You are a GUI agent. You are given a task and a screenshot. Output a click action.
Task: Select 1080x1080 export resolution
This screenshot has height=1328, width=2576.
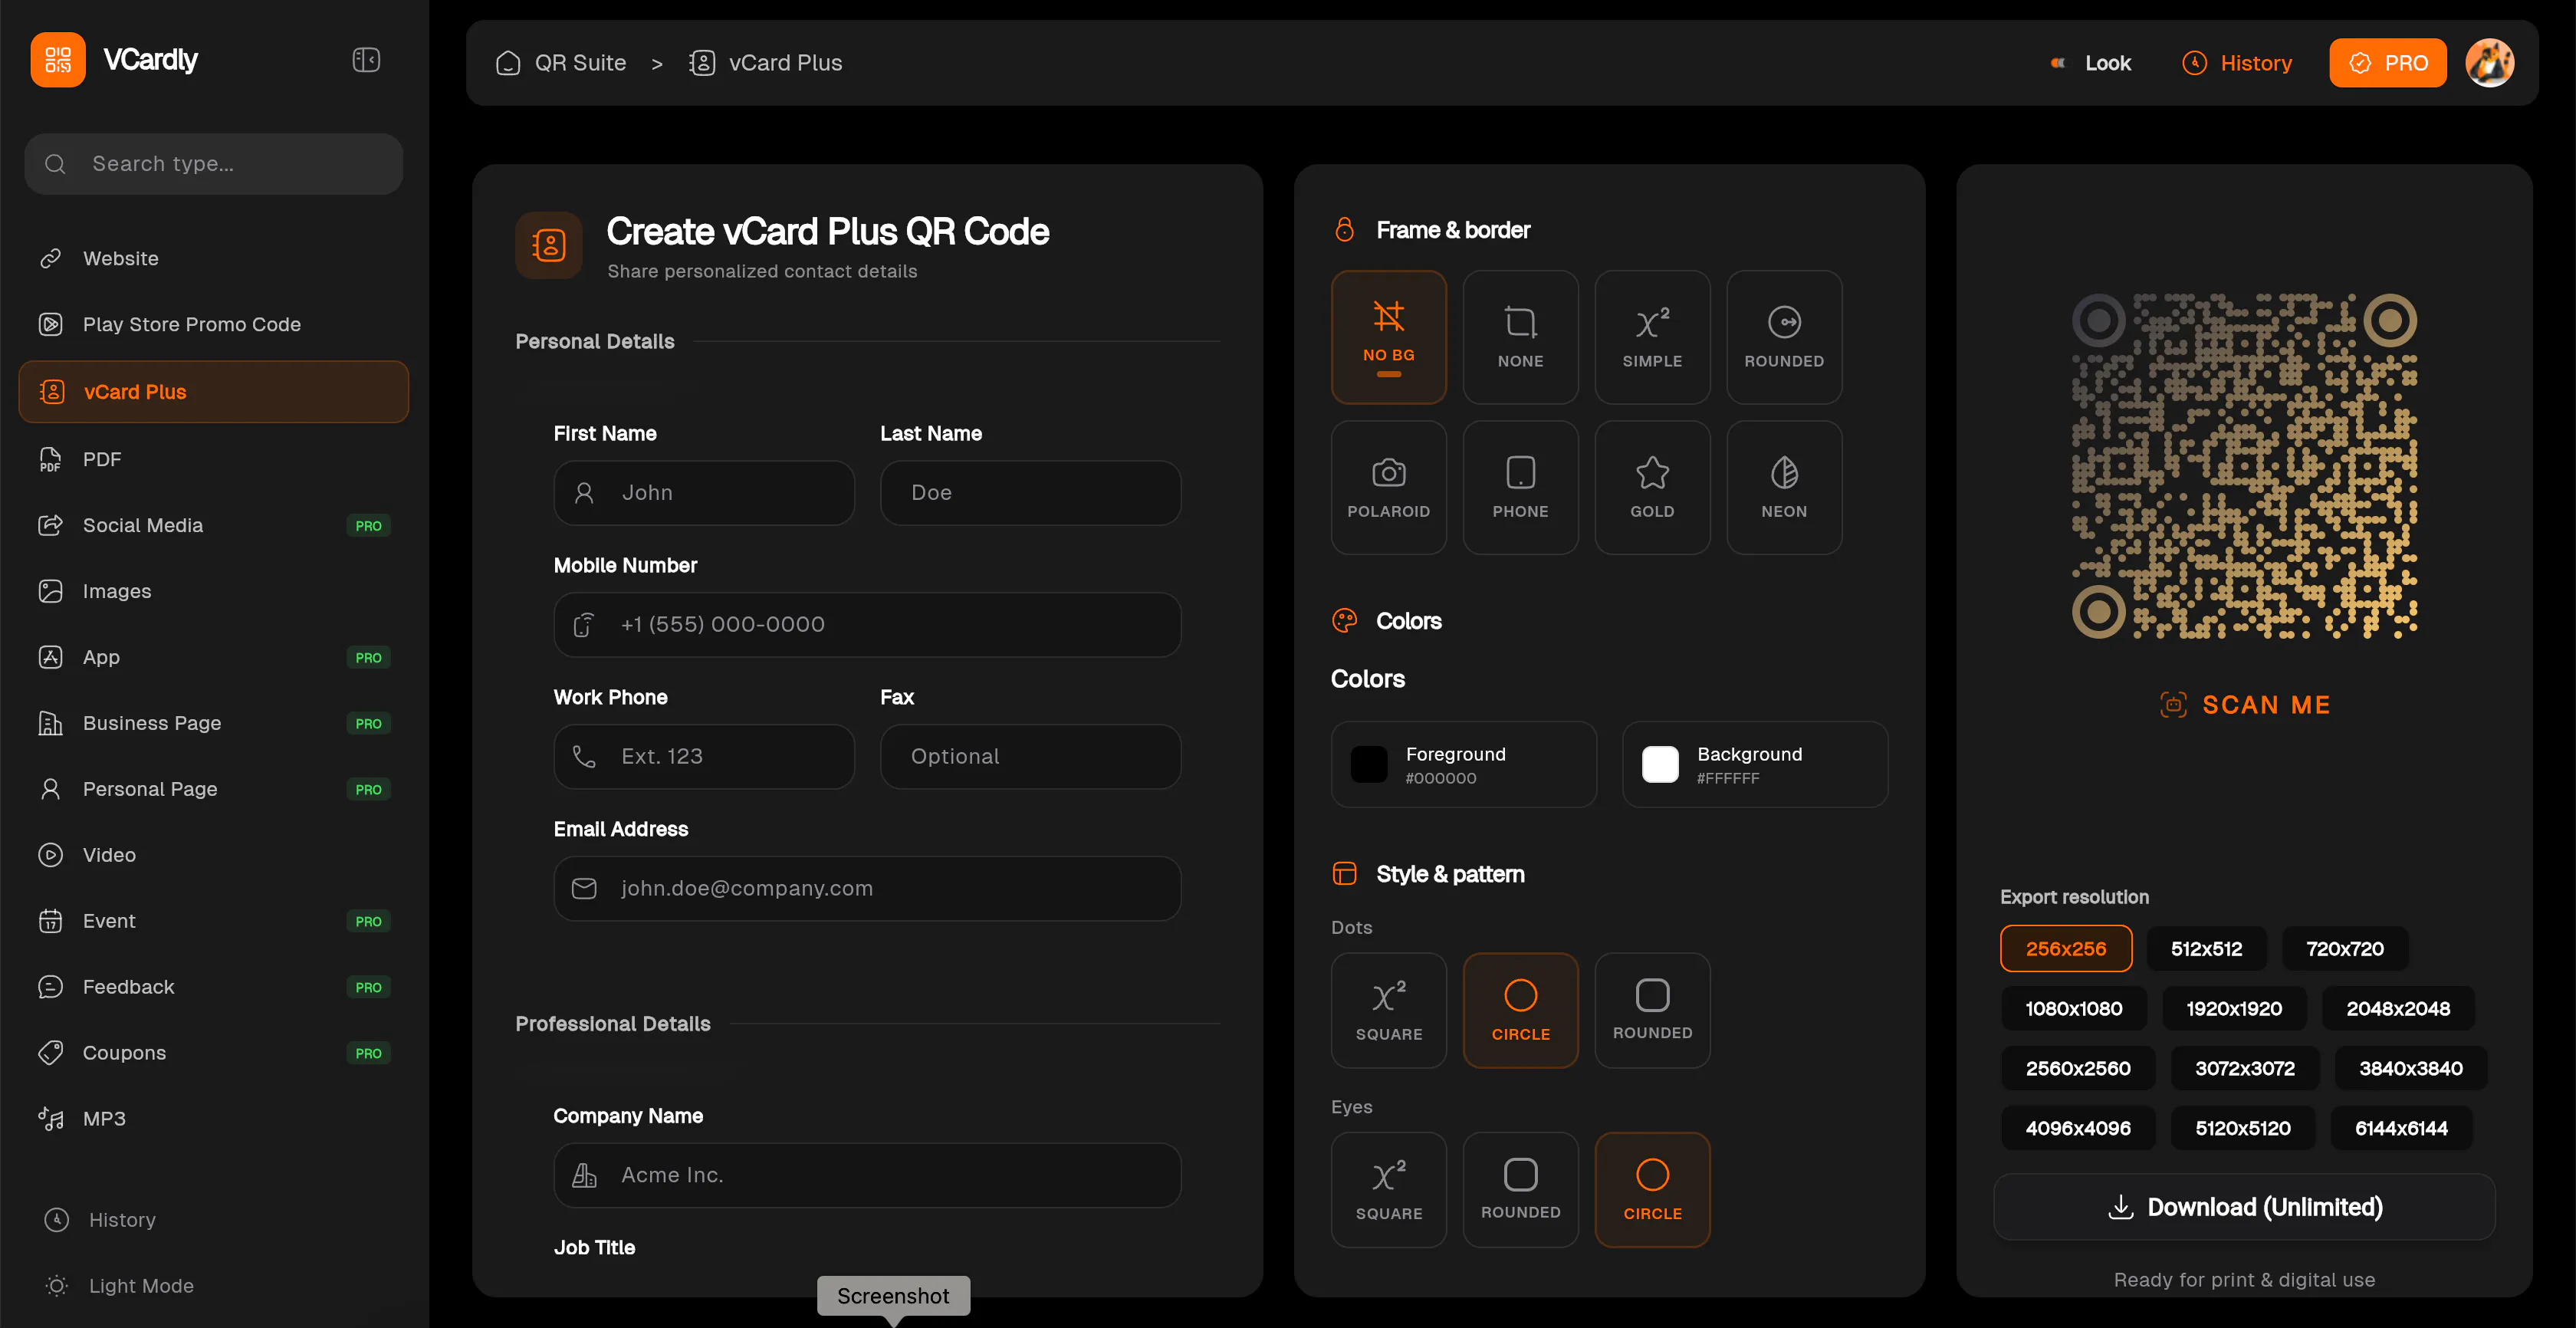pyautogui.click(x=2074, y=1009)
